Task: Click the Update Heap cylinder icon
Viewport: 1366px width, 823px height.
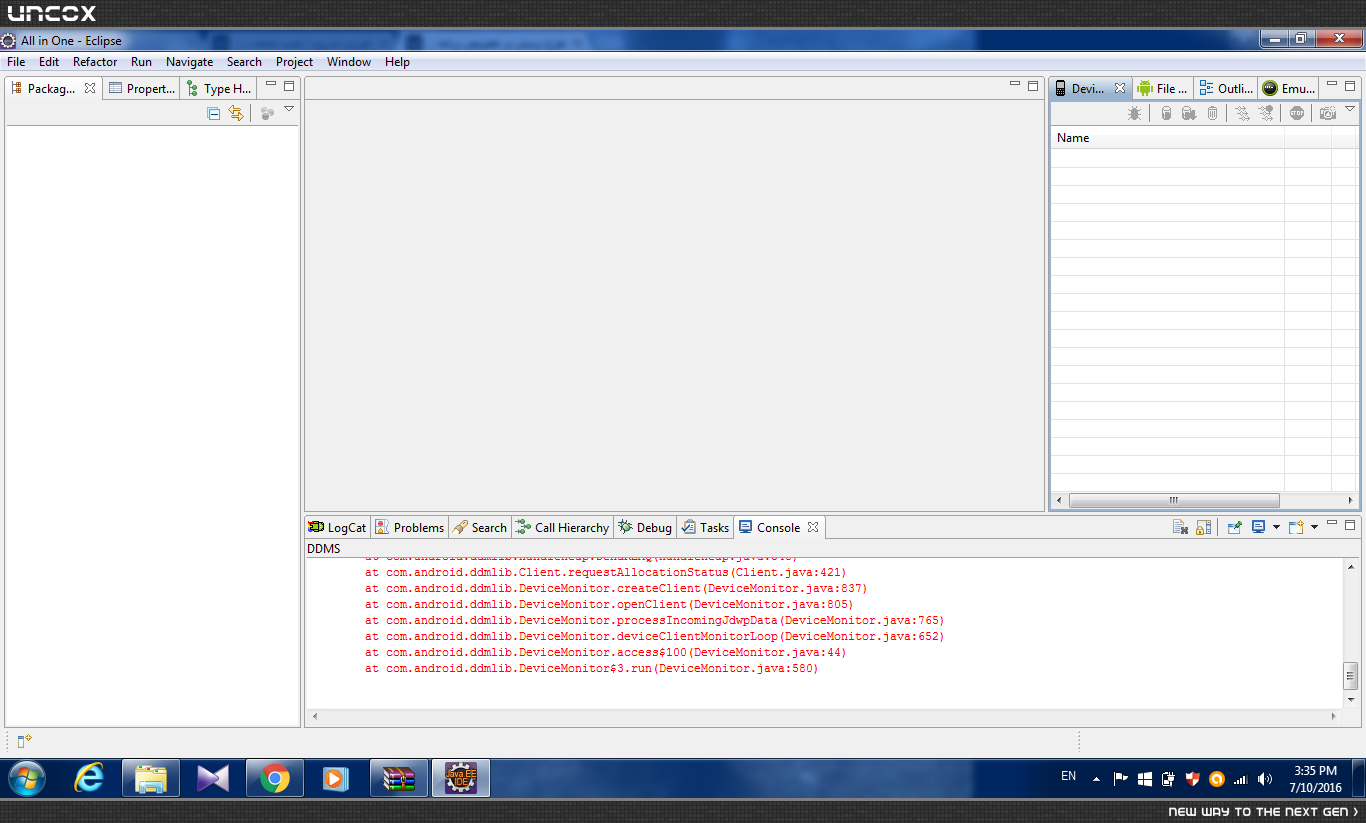Action: (1165, 113)
